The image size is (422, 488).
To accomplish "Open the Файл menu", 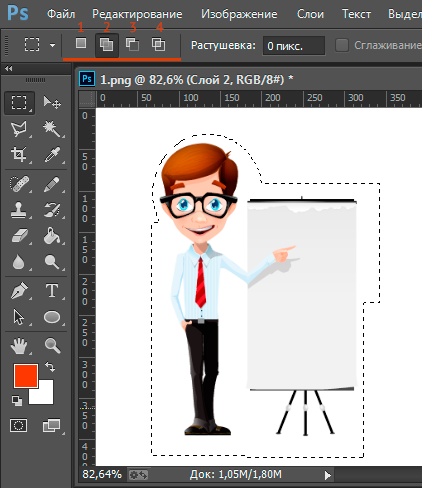I will coord(61,14).
